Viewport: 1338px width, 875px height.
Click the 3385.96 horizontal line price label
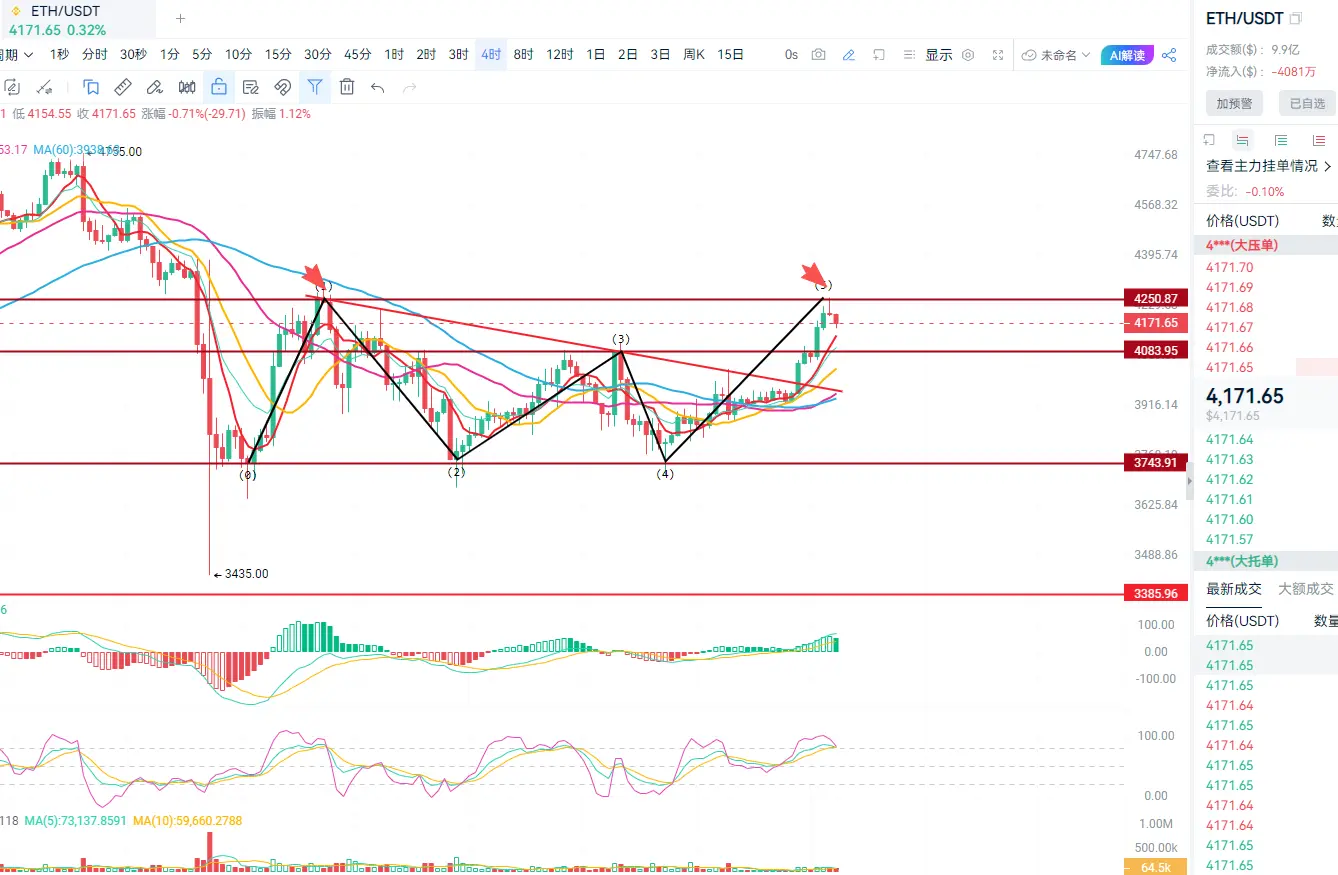click(x=1155, y=593)
